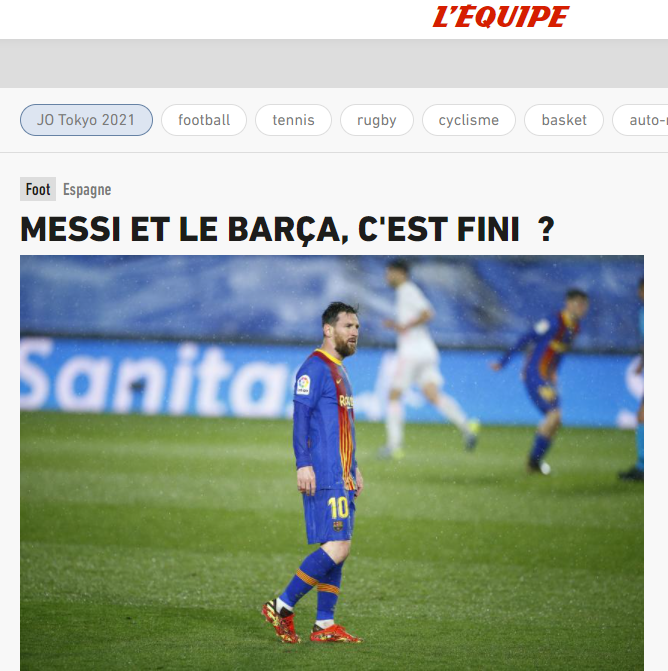Click the Barça crest on the shorts
The height and width of the screenshot is (671, 668).
tap(338, 525)
